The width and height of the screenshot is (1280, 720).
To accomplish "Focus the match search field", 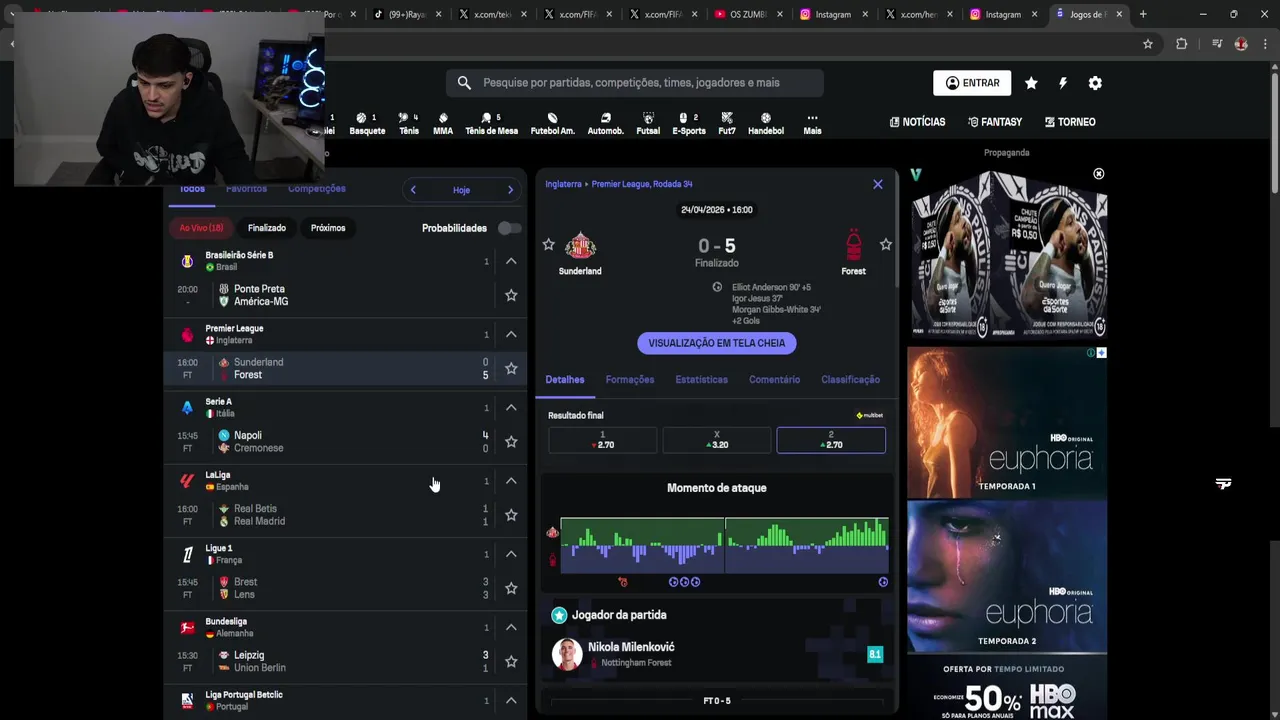I will click(x=635, y=83).
